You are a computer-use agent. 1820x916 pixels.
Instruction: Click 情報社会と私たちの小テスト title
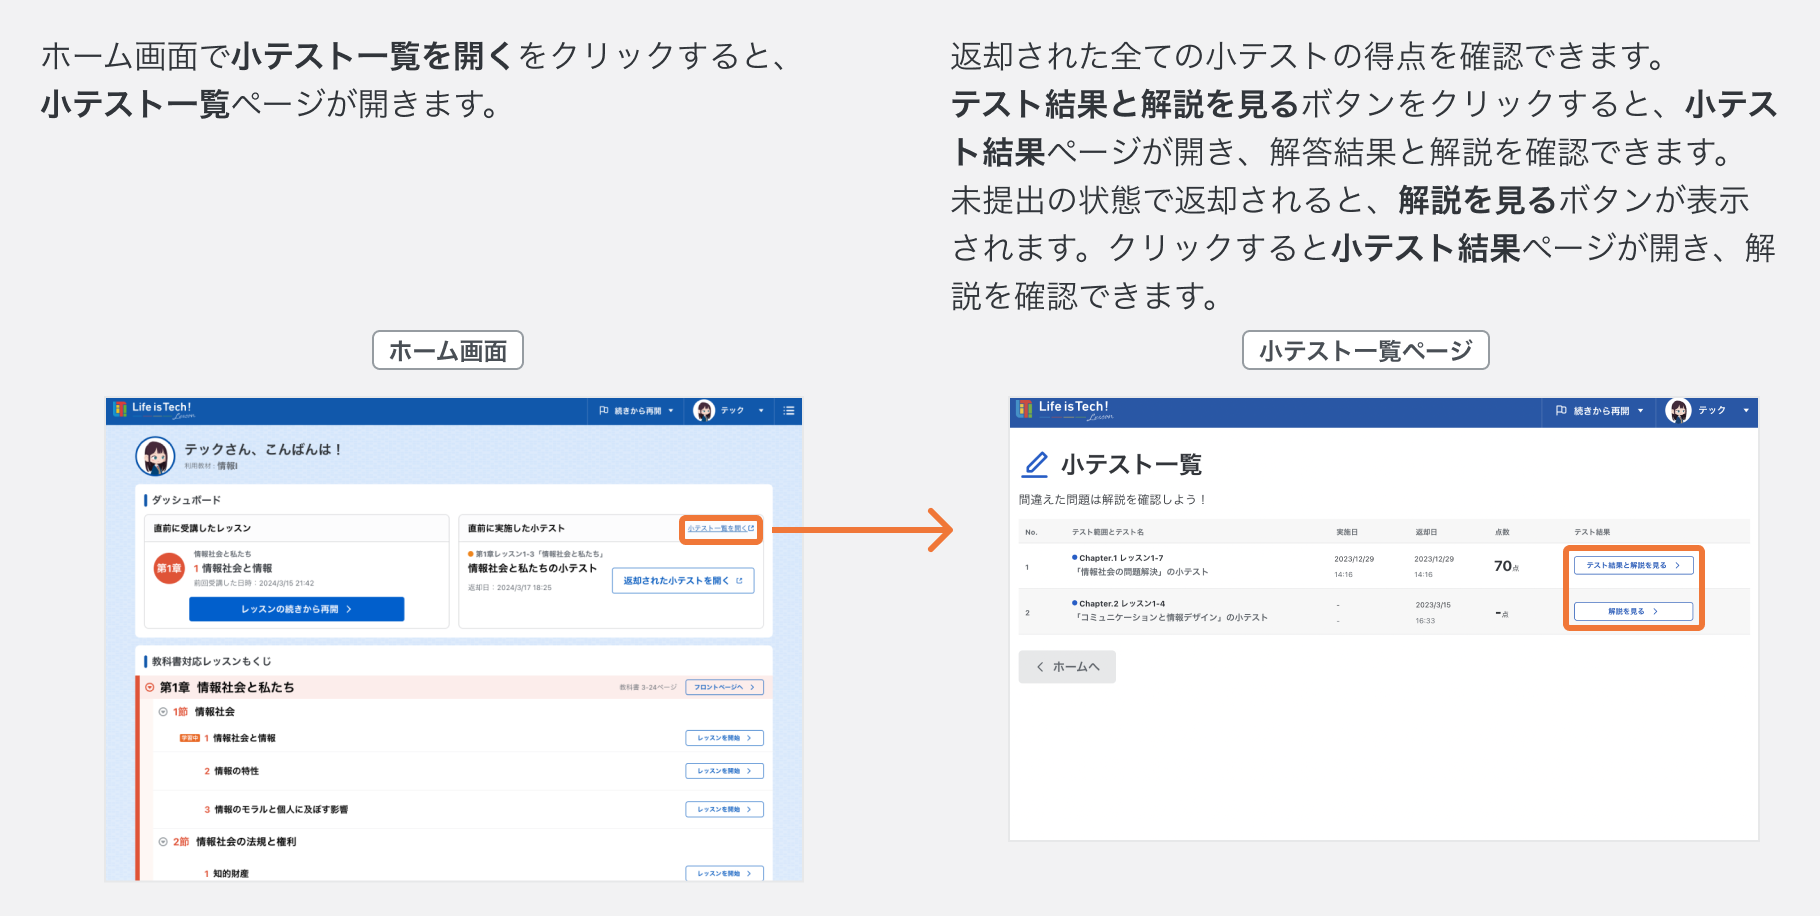click(x=532, y=568)
